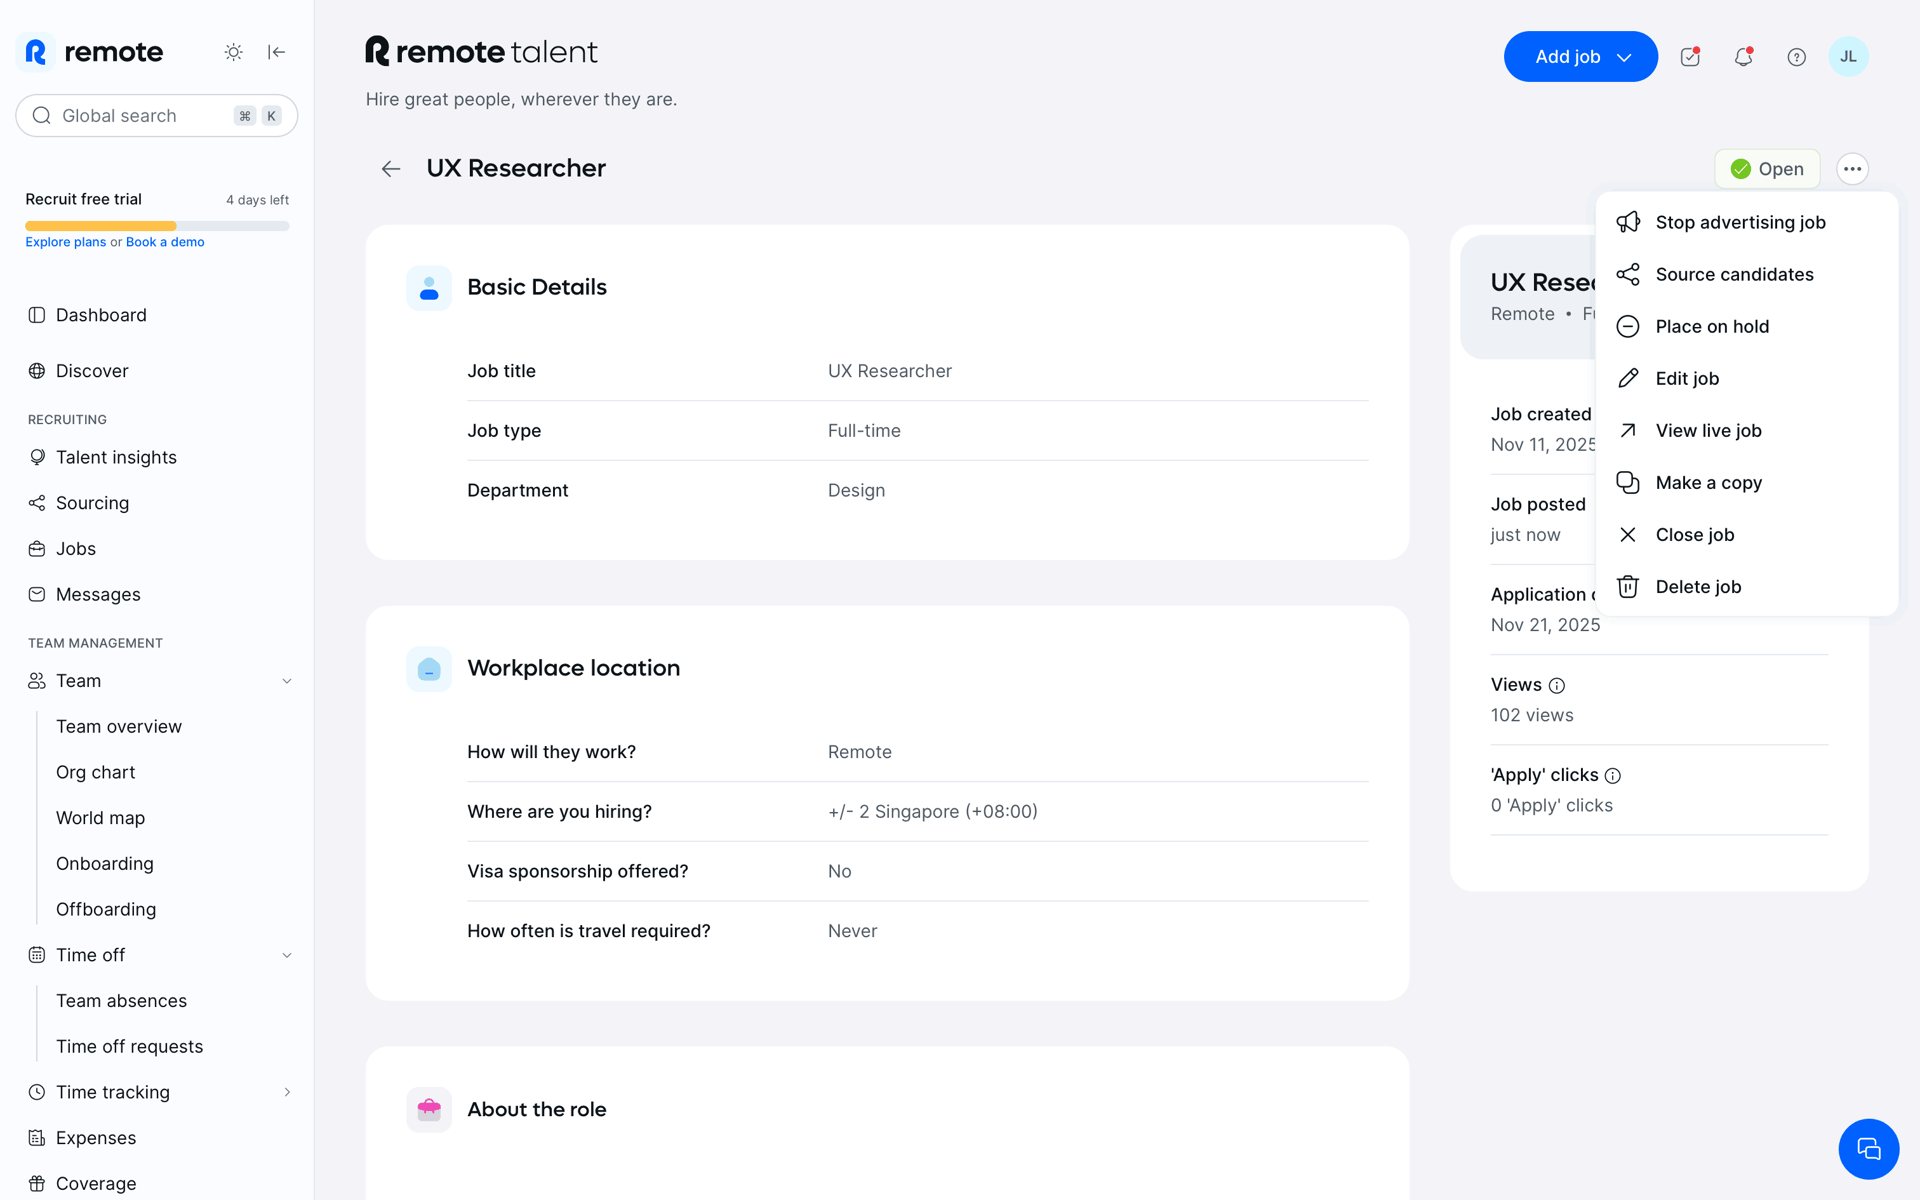Select Stop advertising job
The image size is (1920, 1200).
point(1746,222)
